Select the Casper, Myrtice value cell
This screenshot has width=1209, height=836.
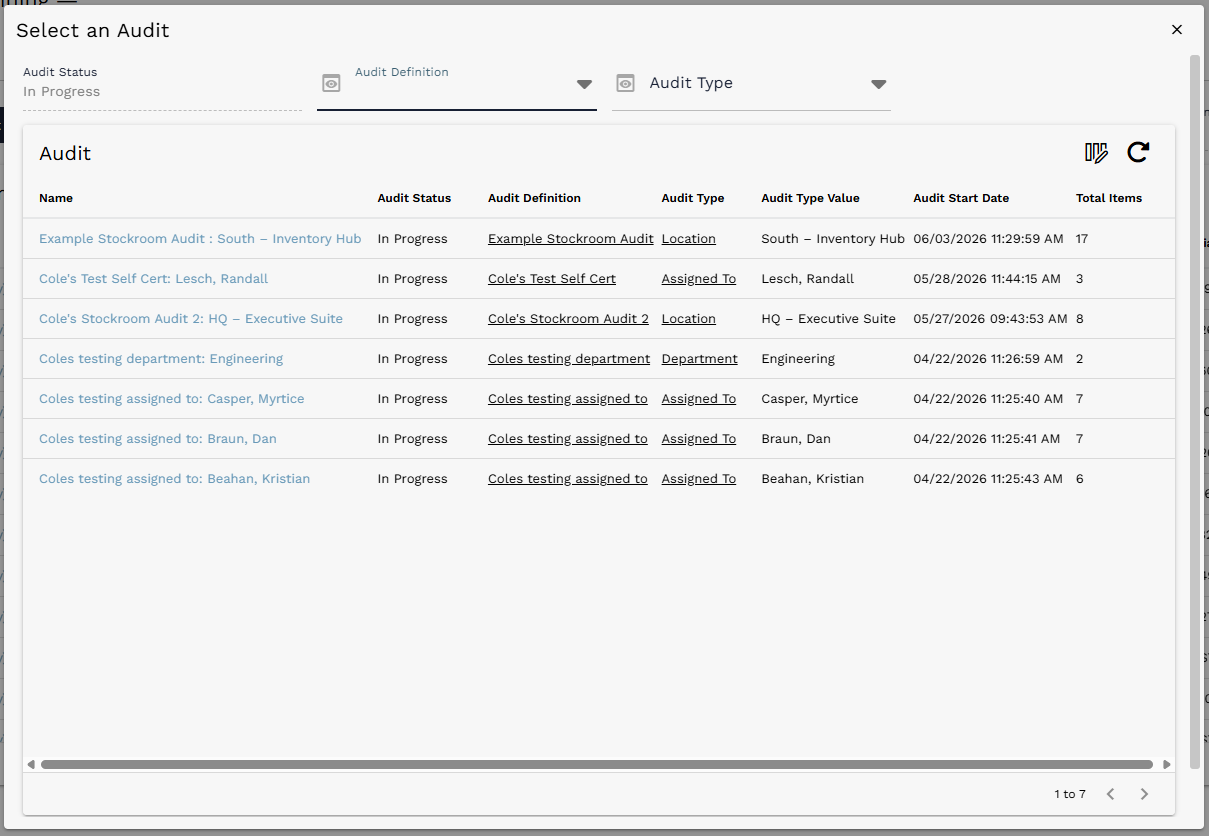click(x=810, y=399)
